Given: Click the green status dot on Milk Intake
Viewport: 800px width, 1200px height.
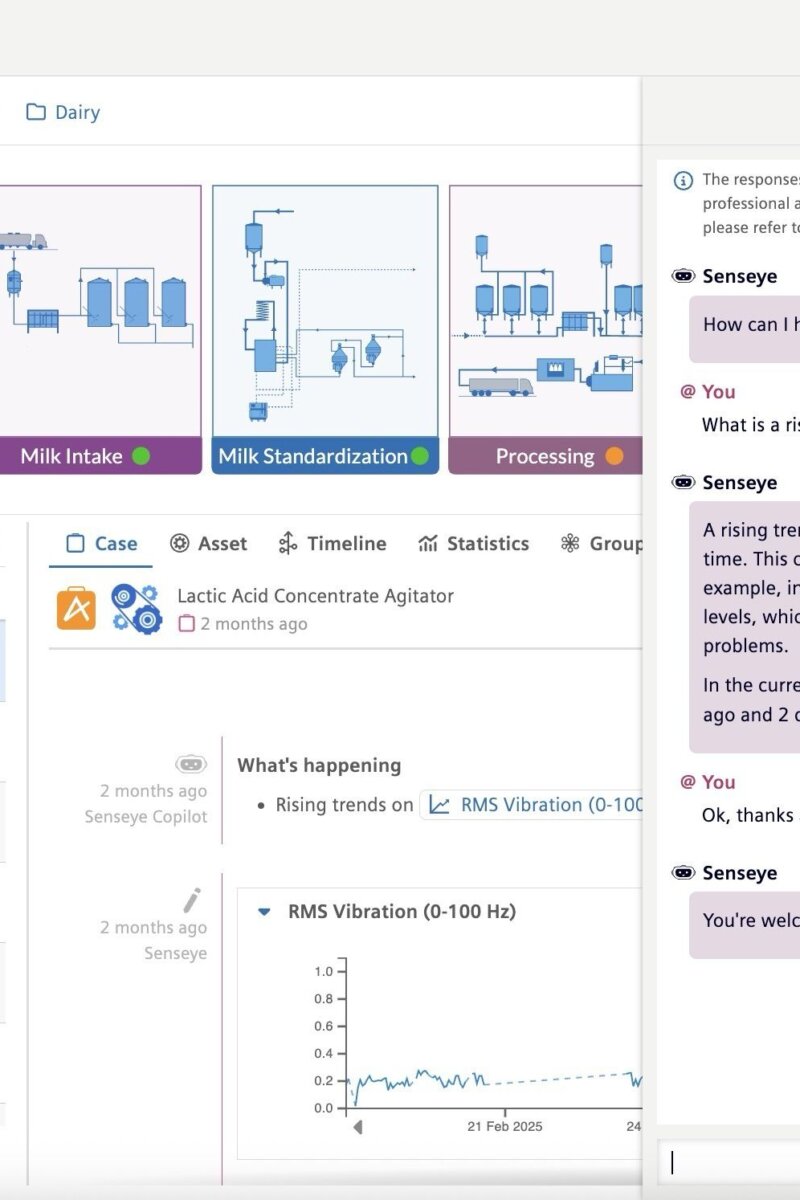Looking at the screenshot, I should 141,456.
